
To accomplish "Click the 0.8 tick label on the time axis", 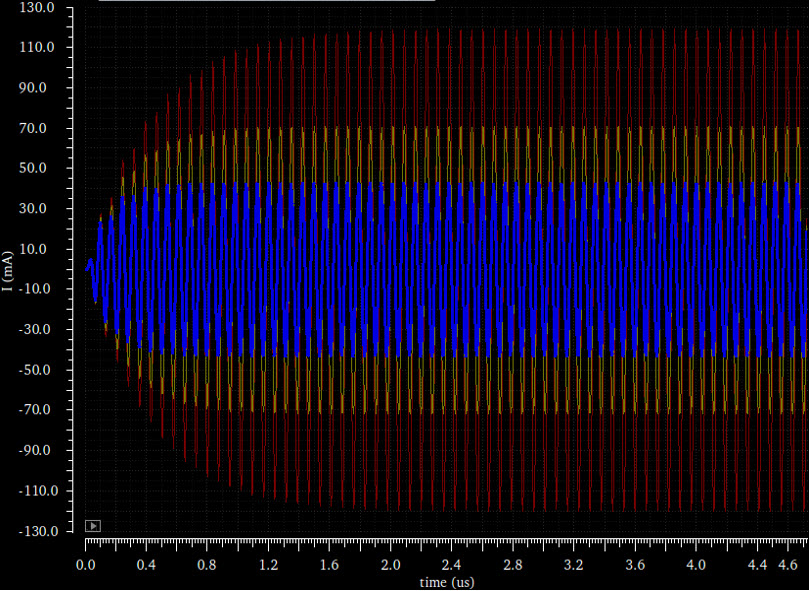I will point(207,565).
